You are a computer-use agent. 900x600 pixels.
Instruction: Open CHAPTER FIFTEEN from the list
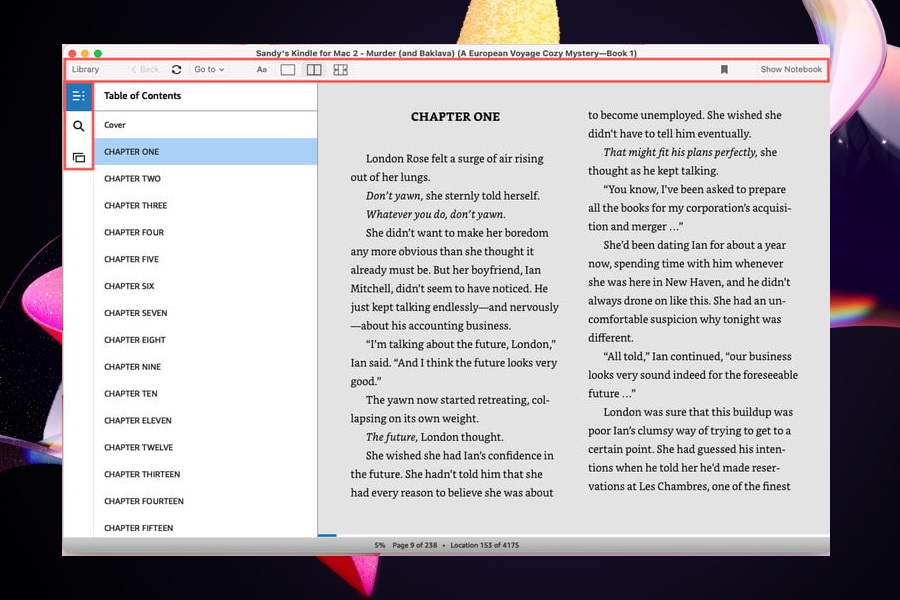point(138,528)
